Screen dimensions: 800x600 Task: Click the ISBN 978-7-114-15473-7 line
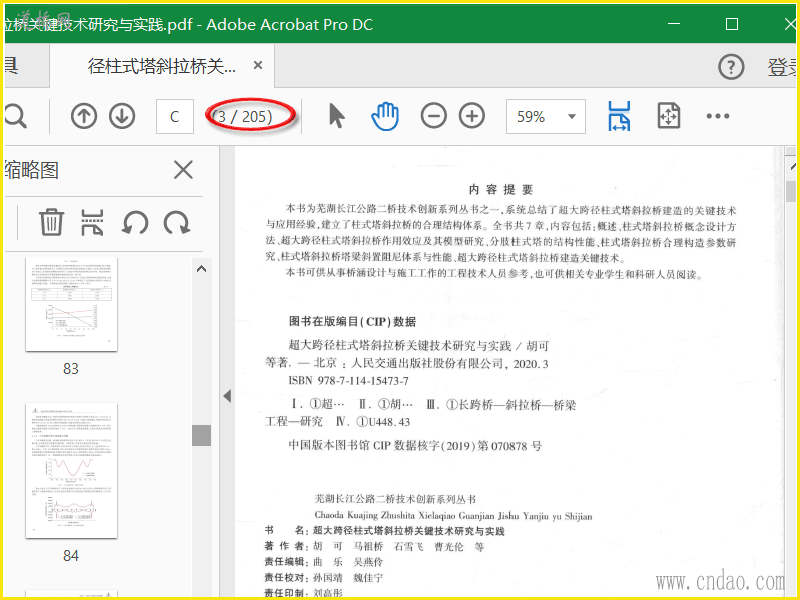click(x=348, y=381)
